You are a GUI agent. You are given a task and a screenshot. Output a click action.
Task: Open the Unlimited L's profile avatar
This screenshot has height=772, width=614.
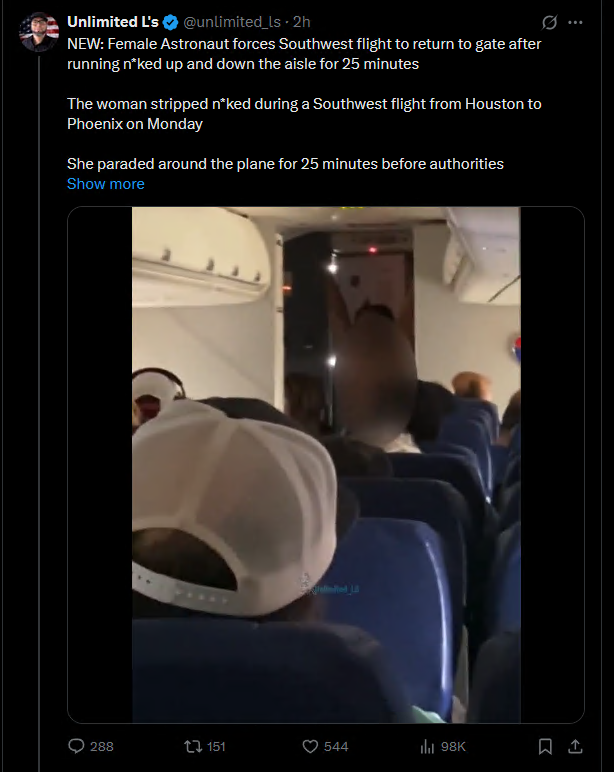(39, 32)
